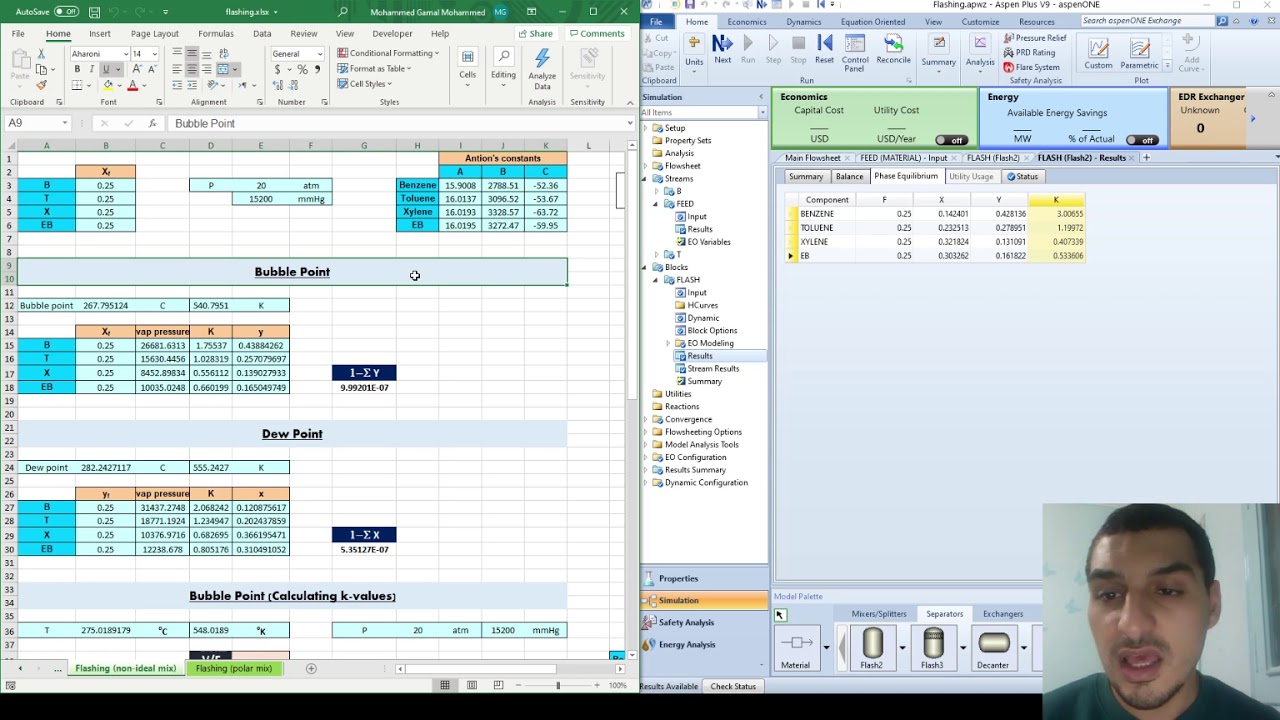Apply bold formatting in Excel

pyautogui.click(x=77, y=69)
